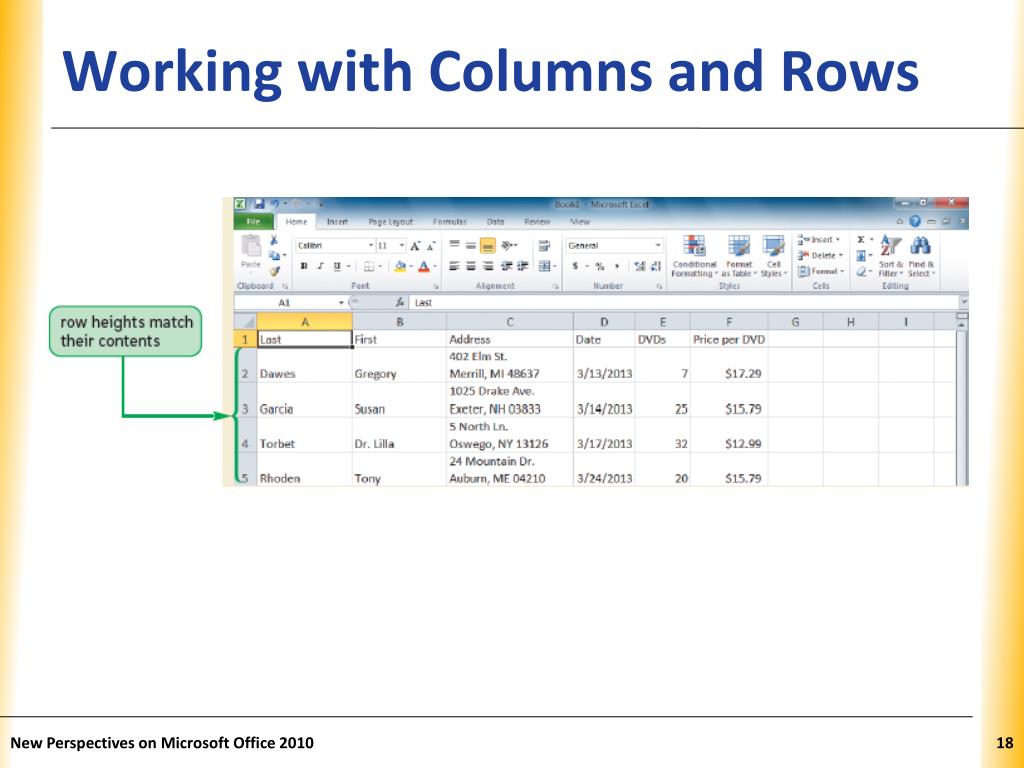Open the Calibri font name dropdown
This screenshot has height=768, width=1024.
(370, 245)
